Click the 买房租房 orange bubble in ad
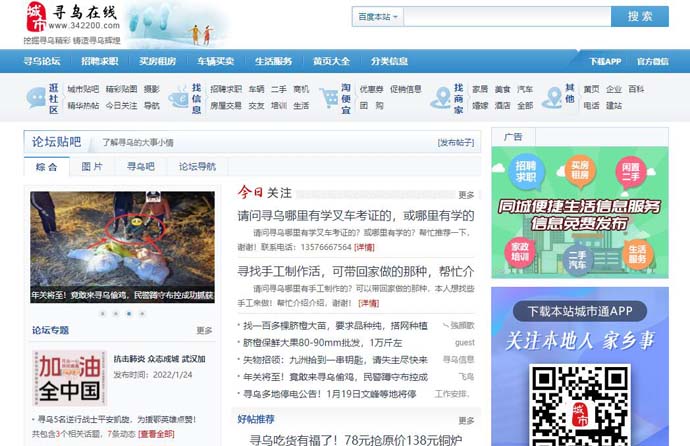The width and height of the screenshot is (690, 446). pos(580,170)
